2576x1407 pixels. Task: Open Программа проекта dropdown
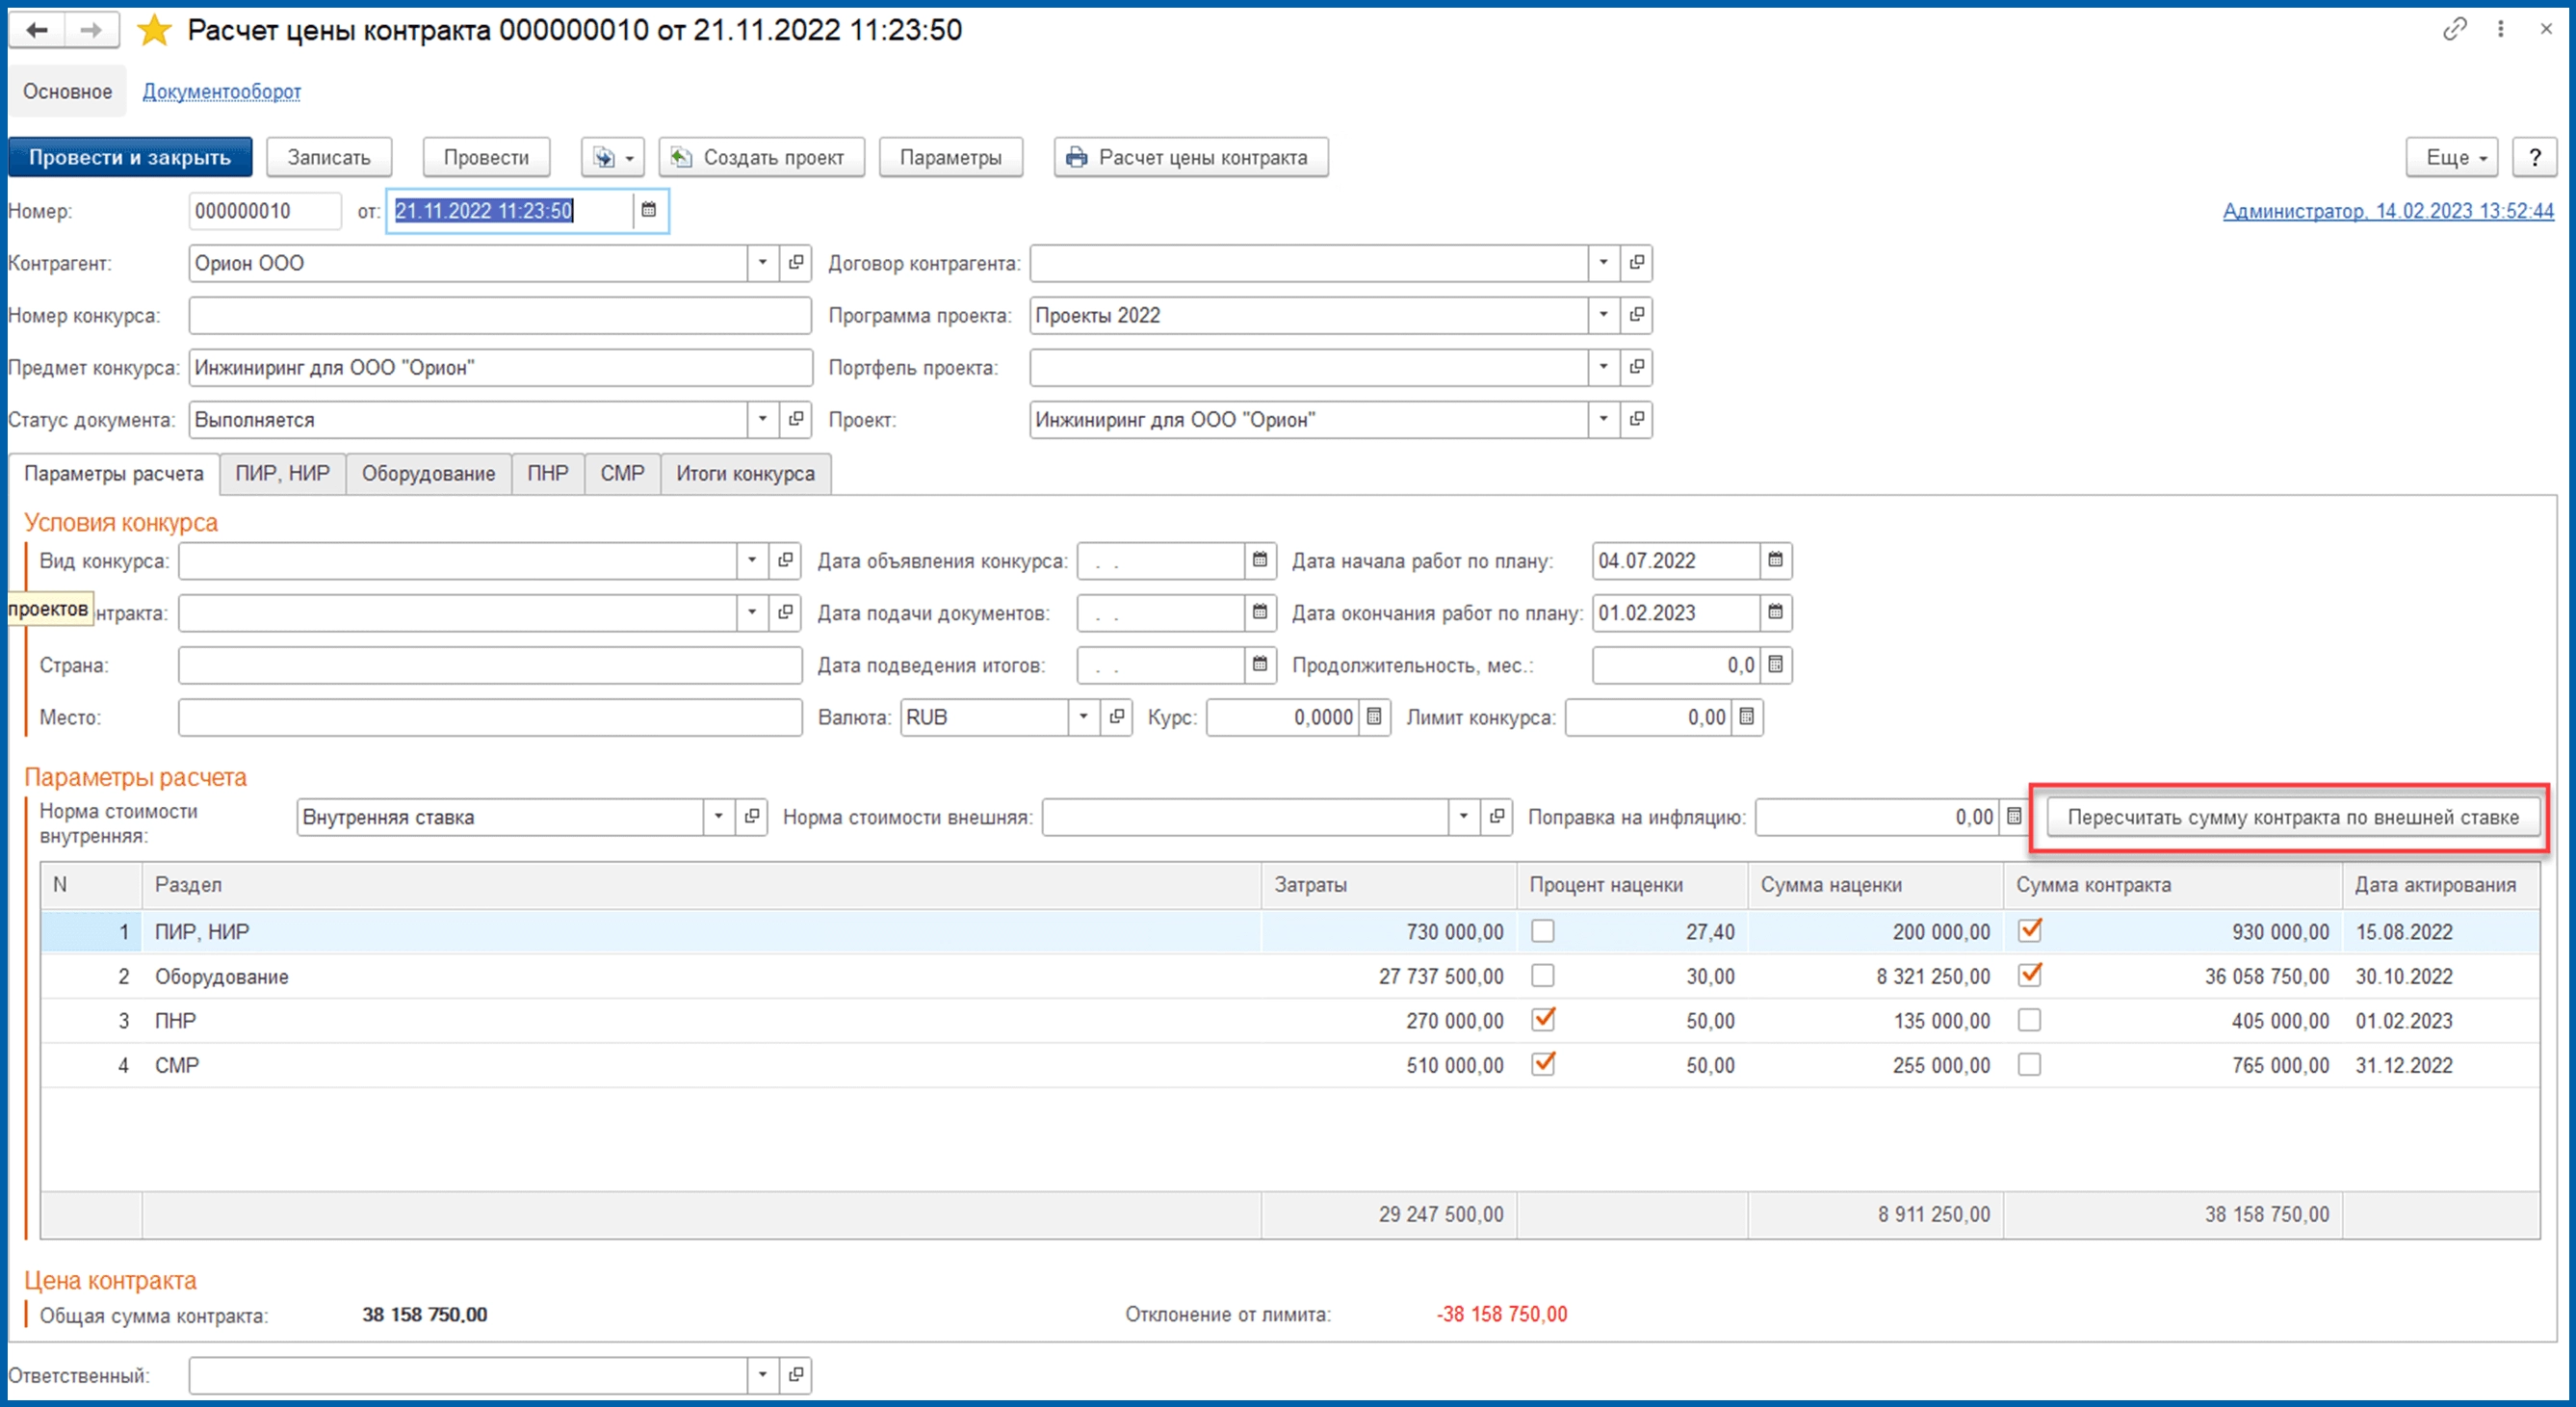(x=1603, y=315)
